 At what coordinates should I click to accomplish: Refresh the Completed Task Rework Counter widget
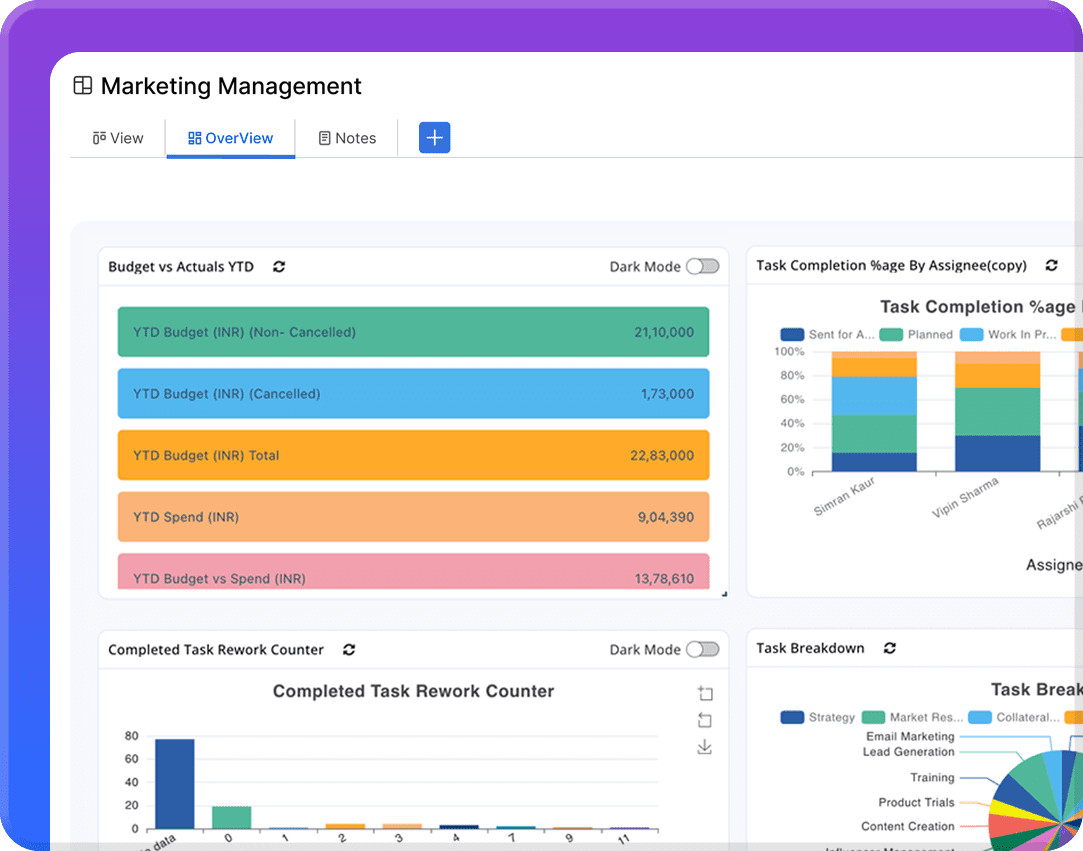pos(349,649)
